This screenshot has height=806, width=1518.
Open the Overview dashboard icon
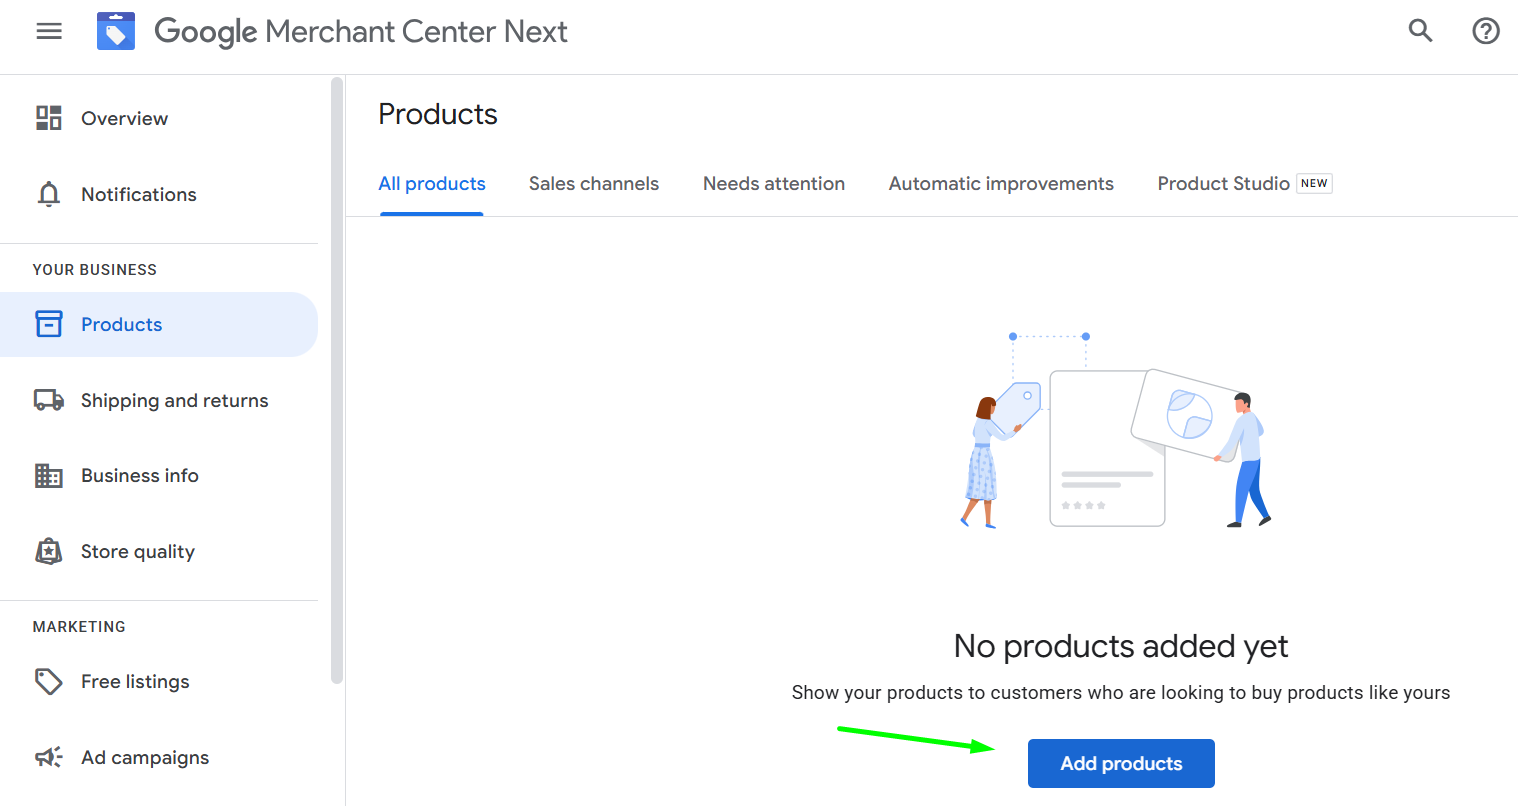pos(48,118)
